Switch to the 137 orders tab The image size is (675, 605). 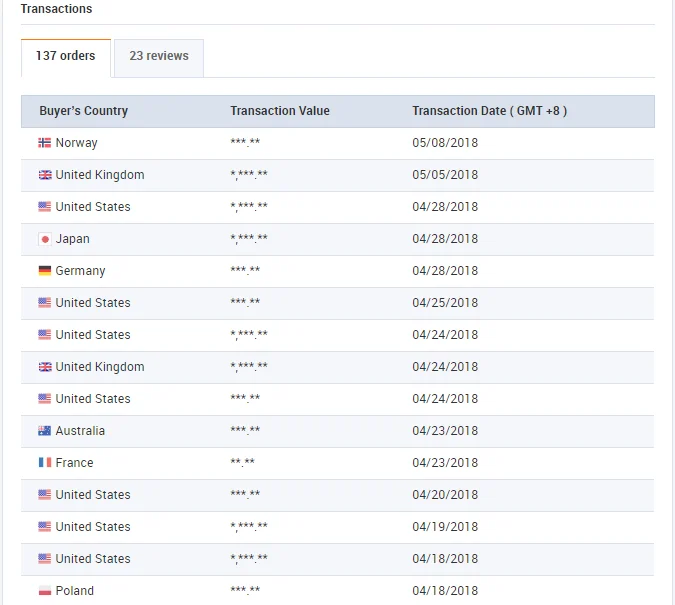(66, 57)
